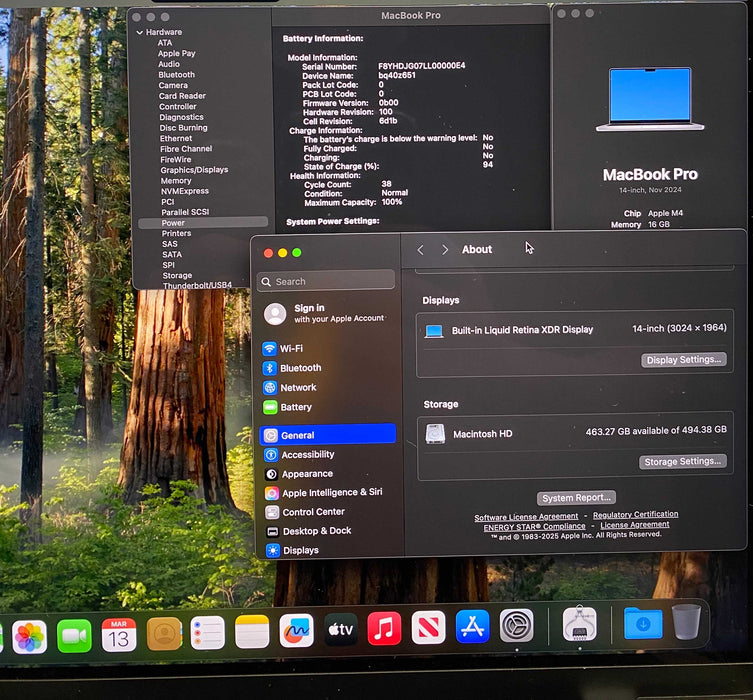Image resolution: width=753 pixels, height=700 pixels.
Task: Click Display Settings button
Action: (684, 360)
